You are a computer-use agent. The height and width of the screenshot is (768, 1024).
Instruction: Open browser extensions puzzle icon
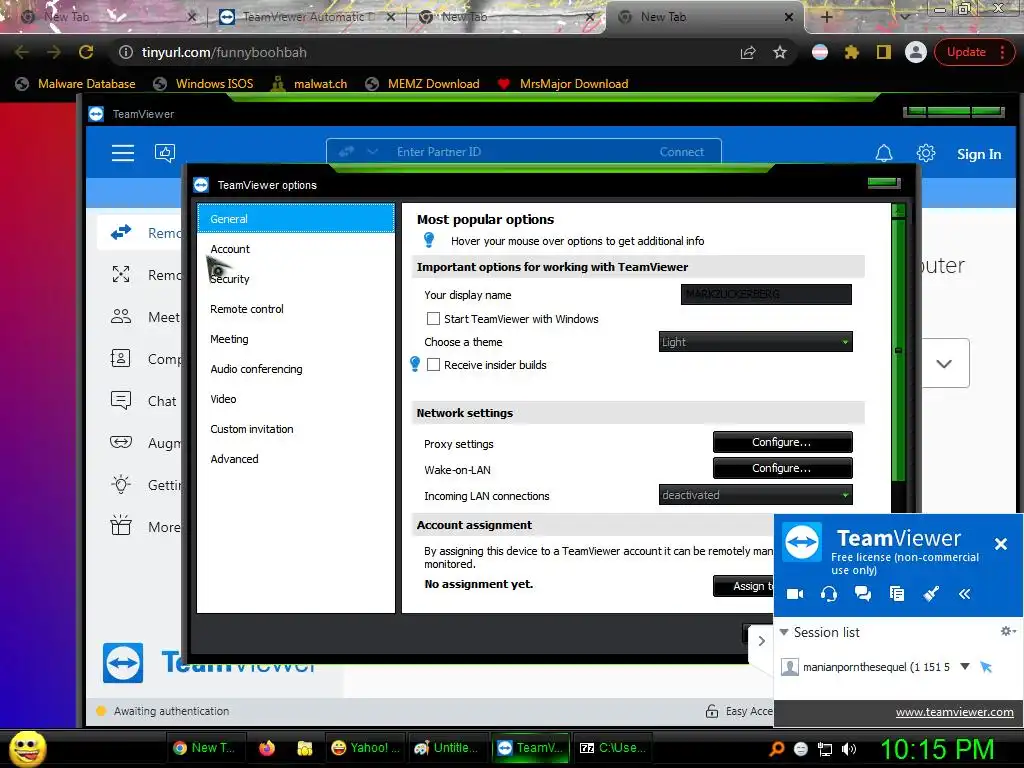(x=852, y=52)
